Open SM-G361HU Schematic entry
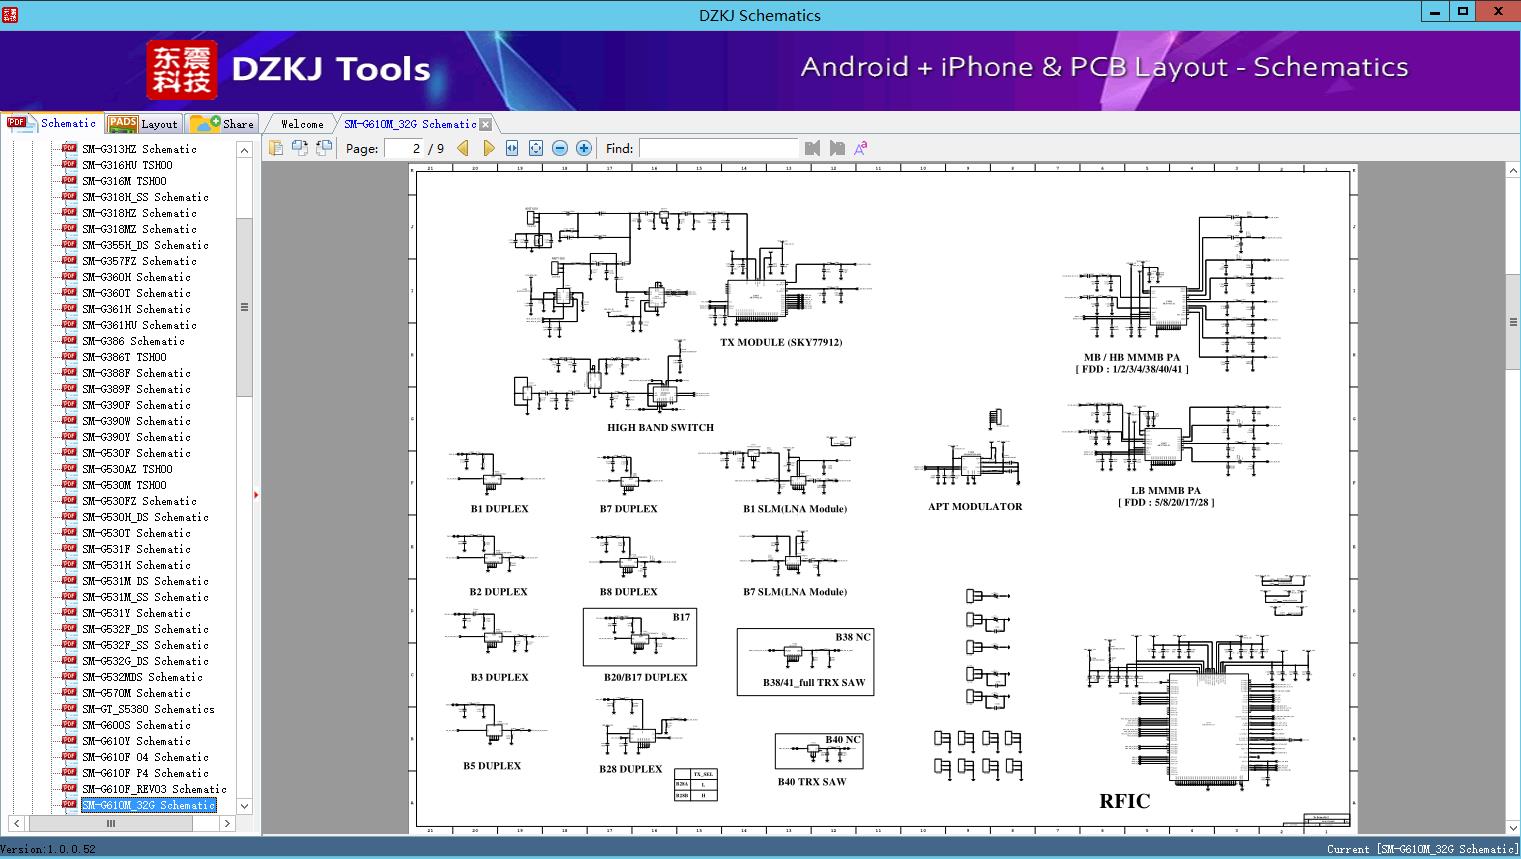This screenshot has width=1521, height=859. pos(139,325)
